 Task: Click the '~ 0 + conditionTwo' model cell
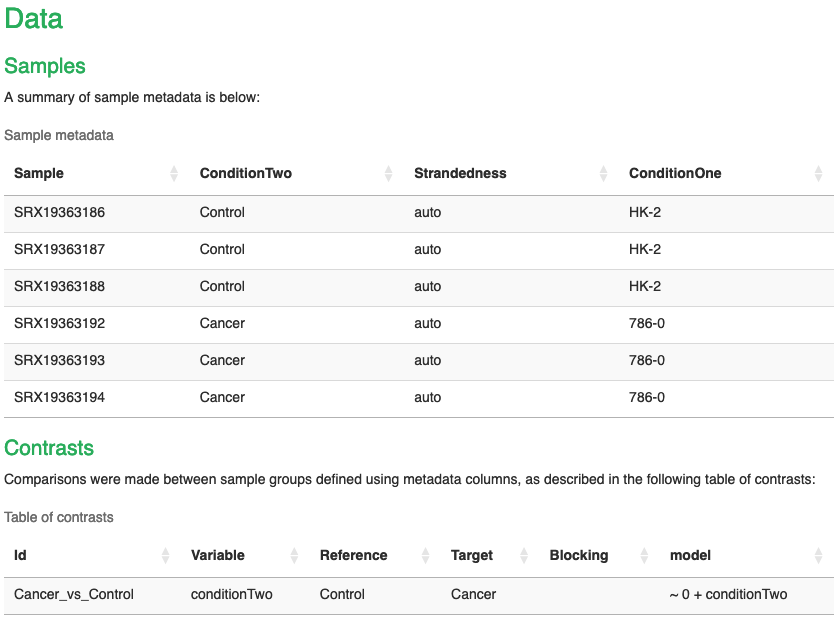point(729,595)
